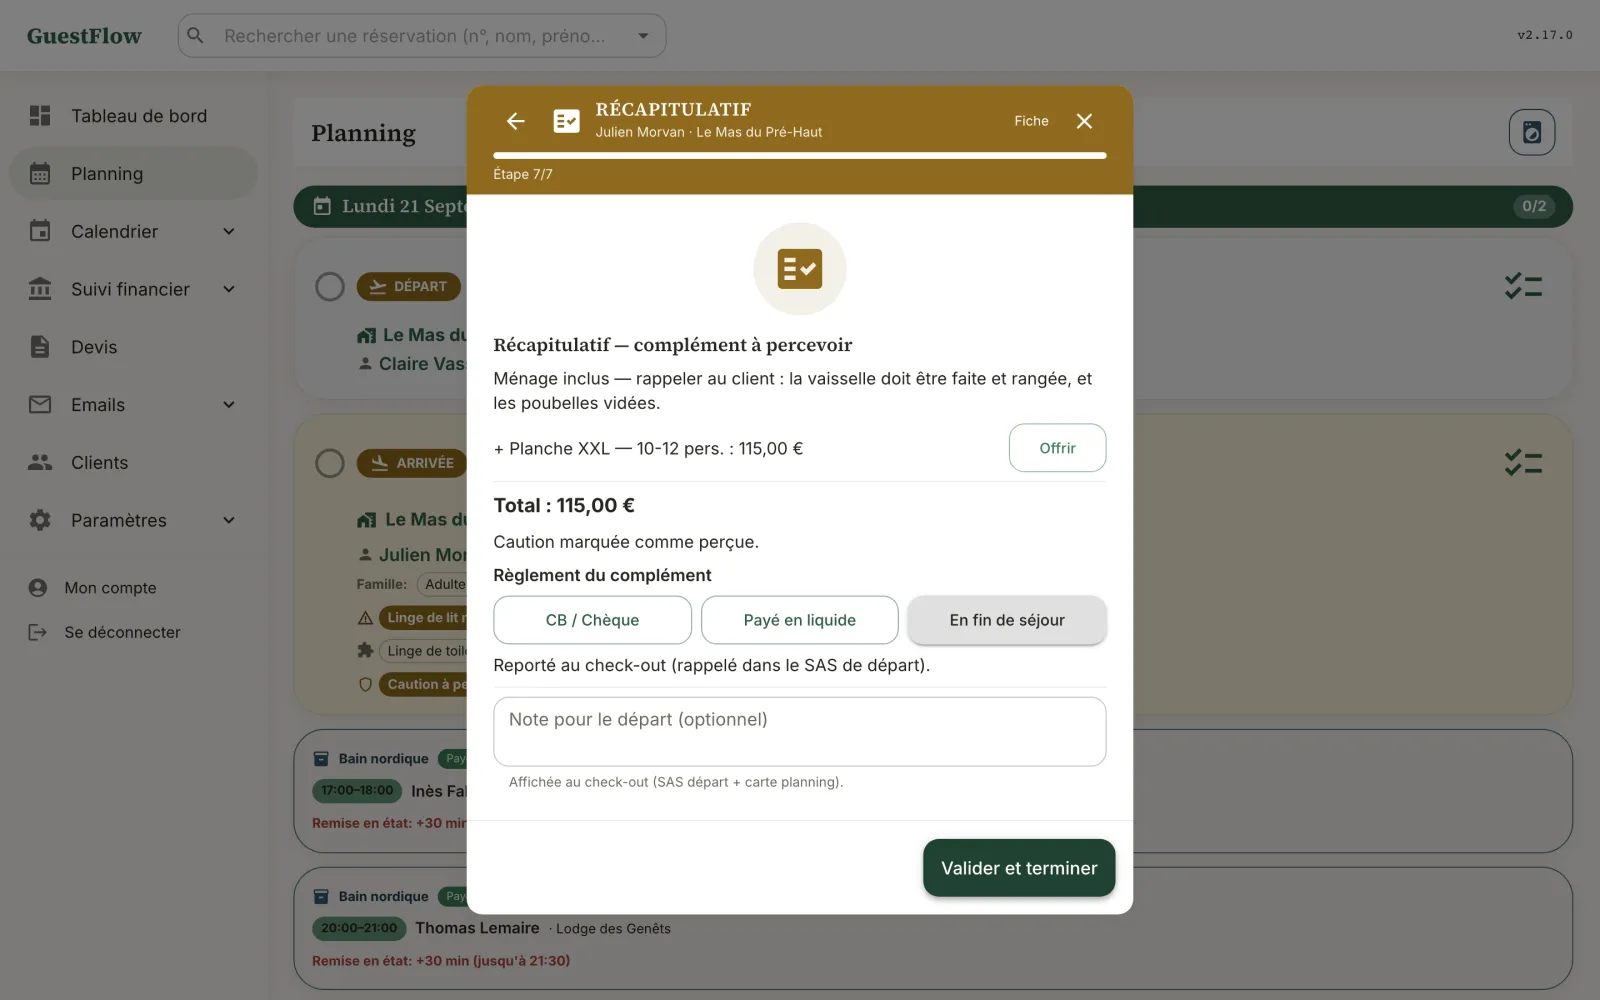Open the reservation search dropdown arrow

click(643, 36)
